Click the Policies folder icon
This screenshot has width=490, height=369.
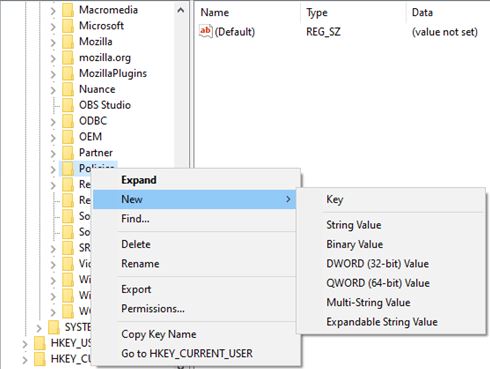click(x=68, y=169)
